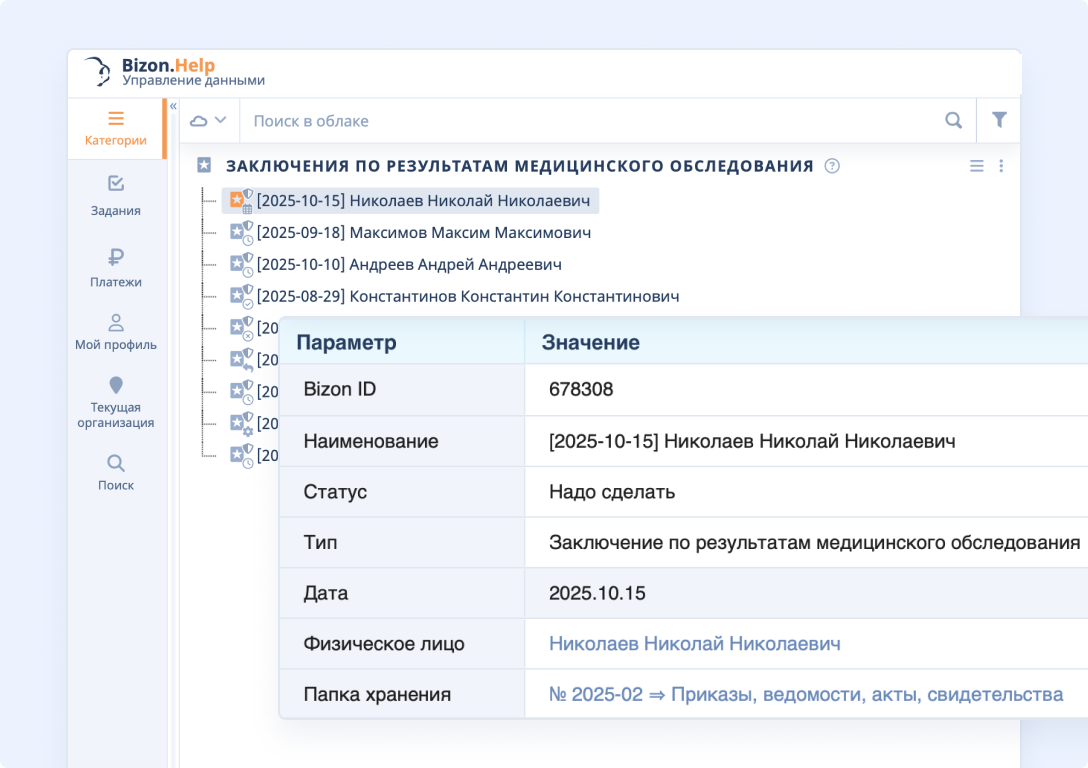The image size is (1088, 768).
Task: Select the [2025-09-18] Максимов tree entry
Action: coord(420,232)
